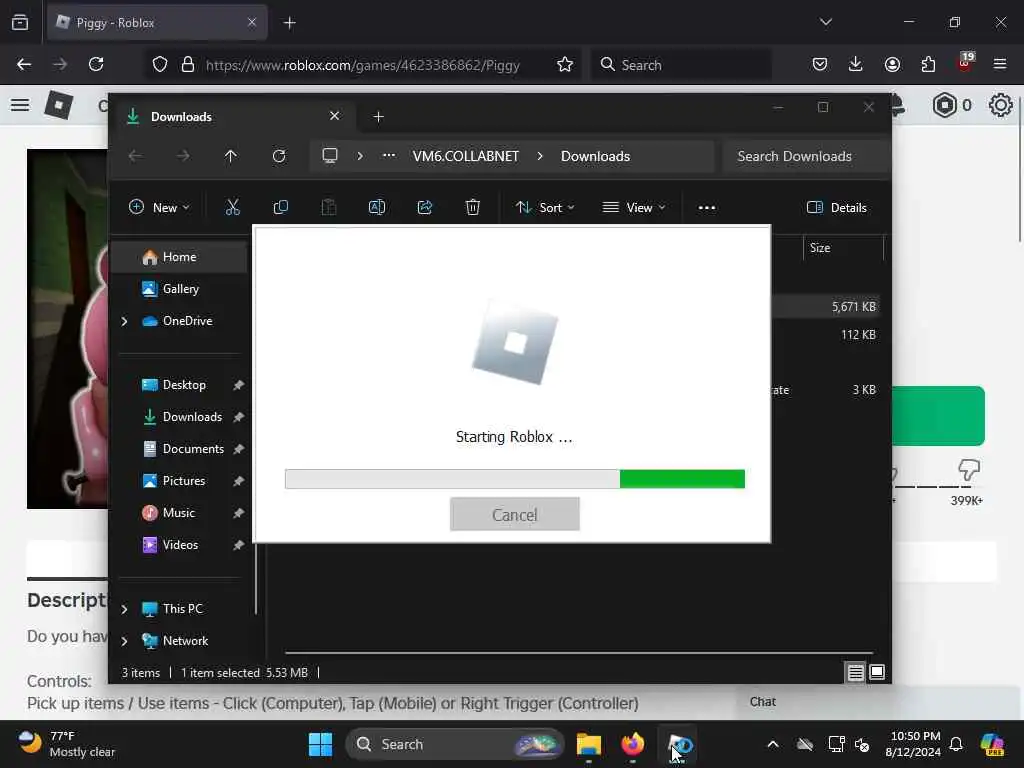Open Roblox settings gear
The image size is (1024, 768).
pyautogui.click(x=1000, y=105)
